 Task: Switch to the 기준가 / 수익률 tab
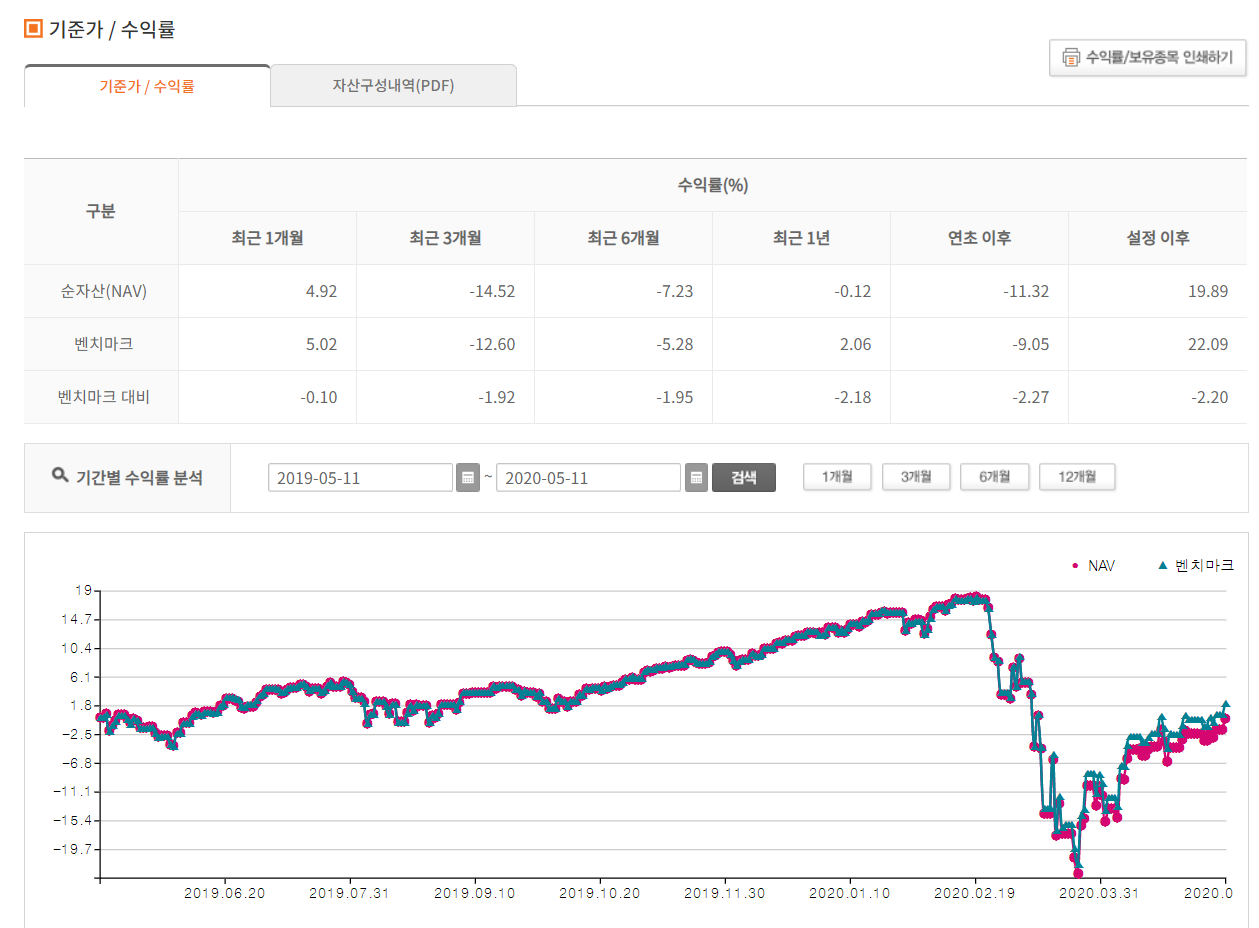[x=147, y=86]
